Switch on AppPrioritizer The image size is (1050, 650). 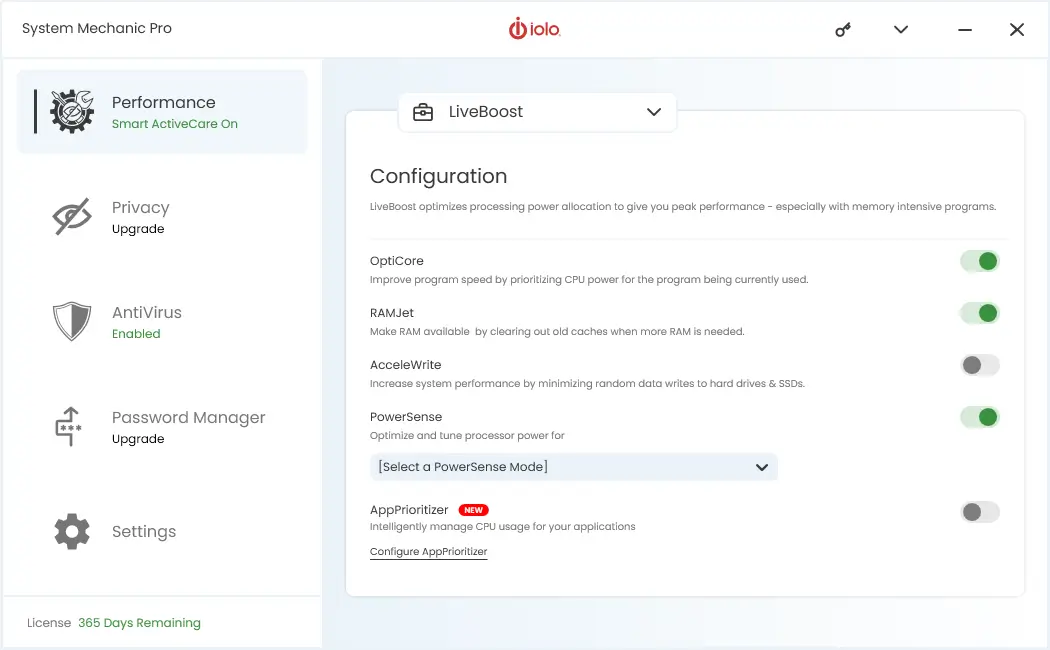[980, 511]
